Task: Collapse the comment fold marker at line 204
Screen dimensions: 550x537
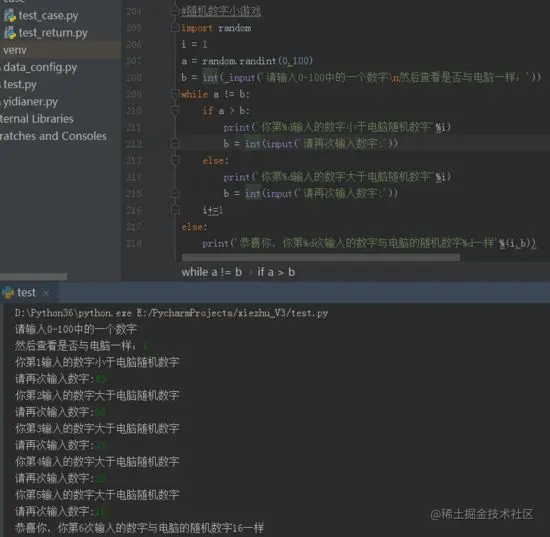Action: click(x=175, y=12)
